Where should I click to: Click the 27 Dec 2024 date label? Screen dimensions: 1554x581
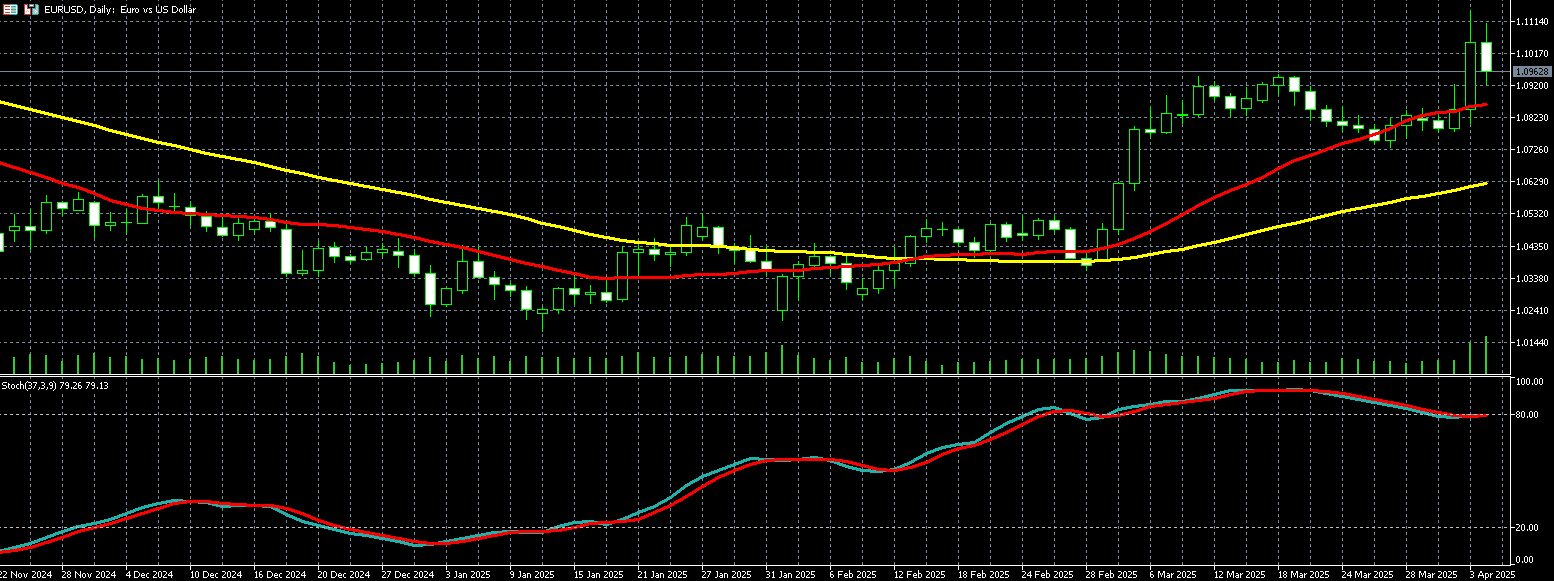(410, 575)
